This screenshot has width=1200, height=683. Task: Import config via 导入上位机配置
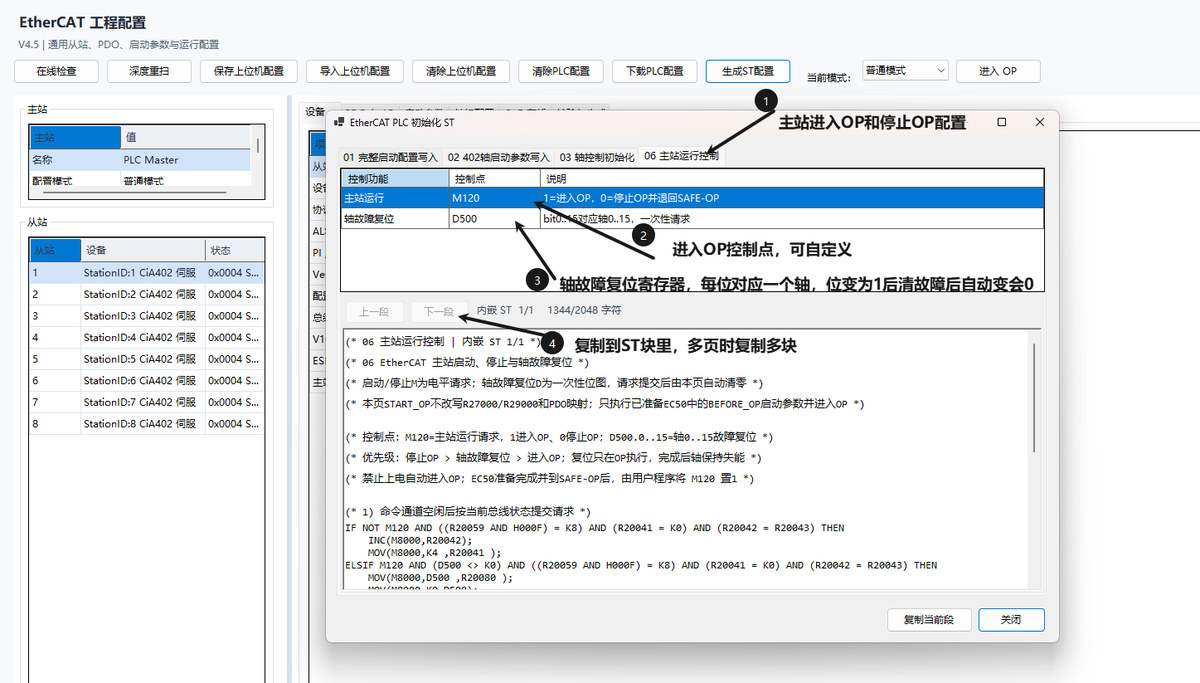click(355, 71)
